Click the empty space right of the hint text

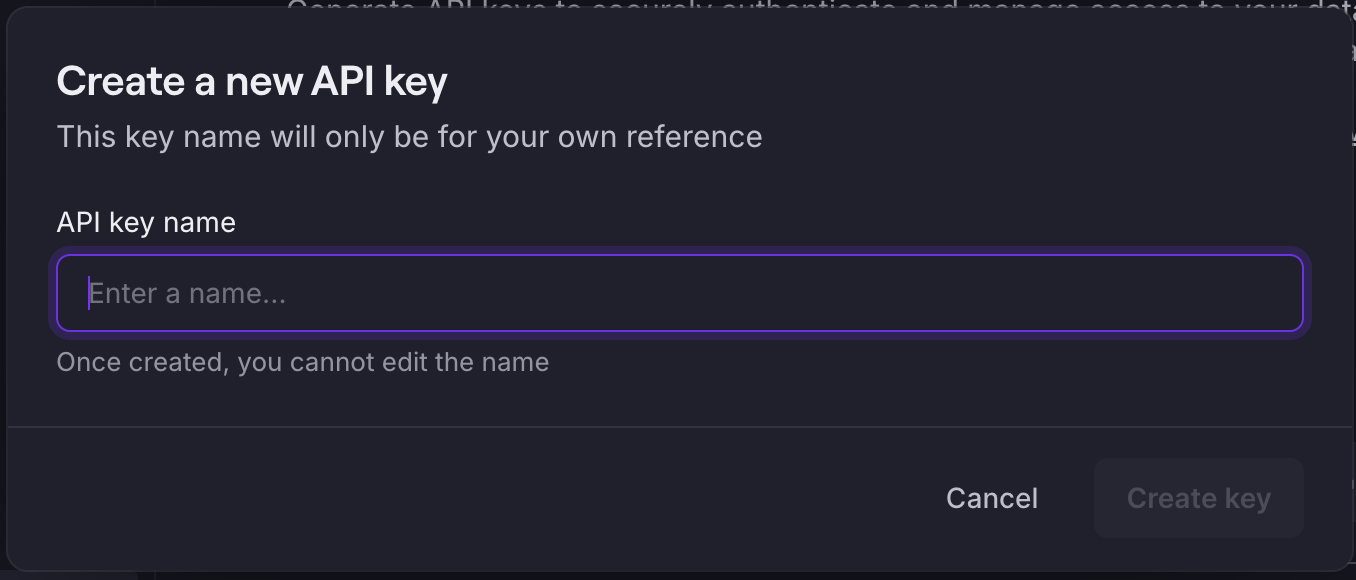point(900,362)
